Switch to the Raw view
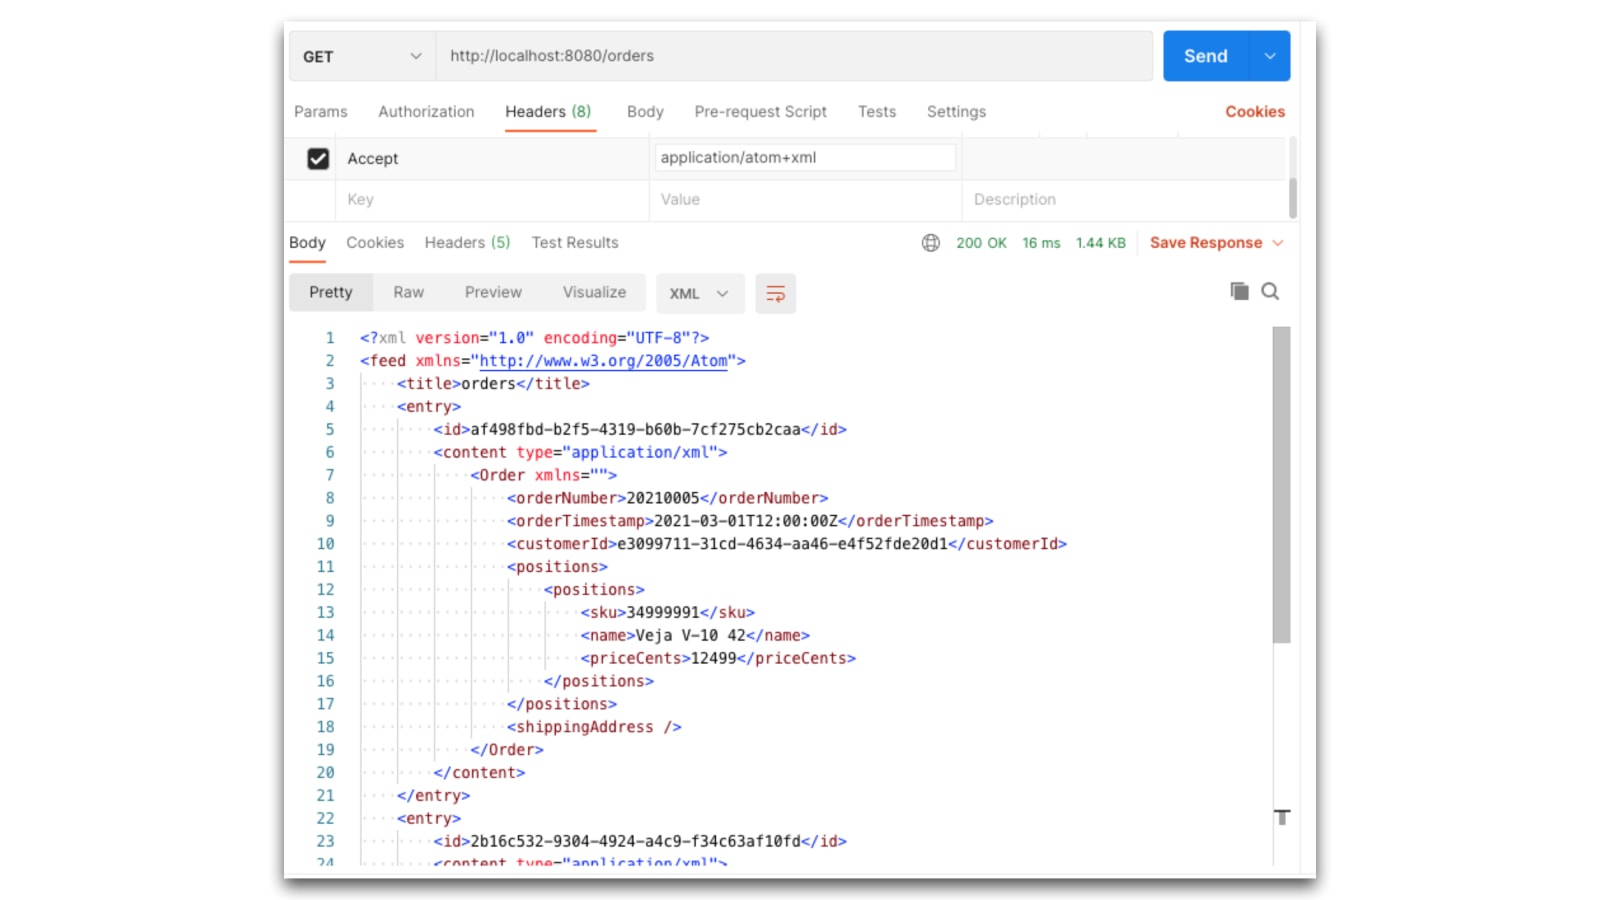The image size is (1600, 900). click(x=408, y=292)
